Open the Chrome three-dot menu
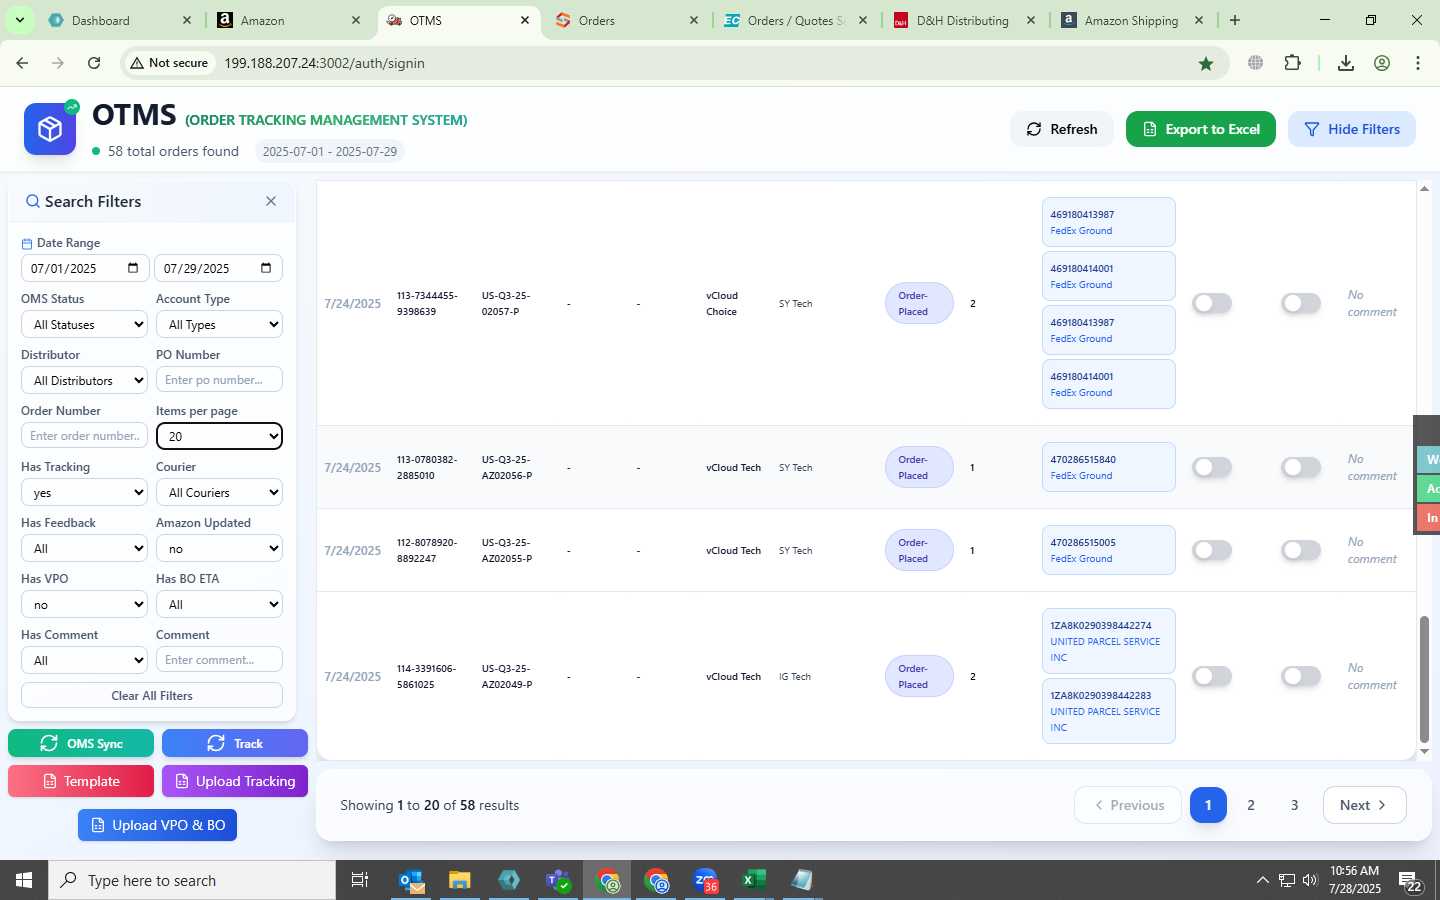Viewport: 1440px width, 900px height. coord(1418,63)
